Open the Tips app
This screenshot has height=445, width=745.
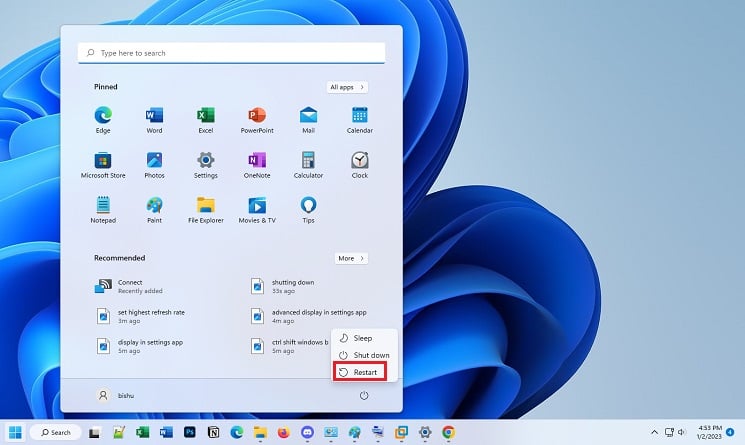click(x=308, y=210)
